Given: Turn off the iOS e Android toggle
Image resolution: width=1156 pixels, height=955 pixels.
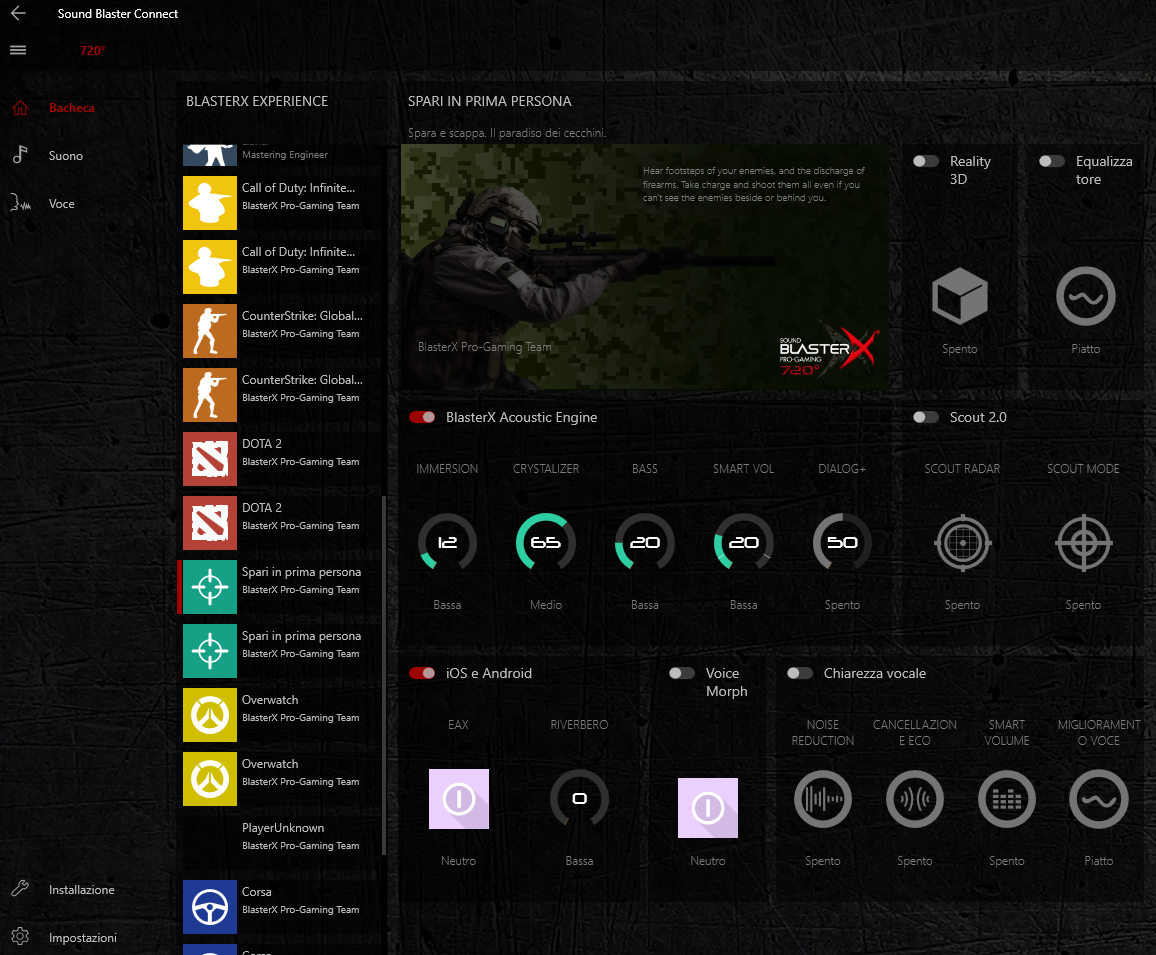Looking at the screenshot, I should click(x=422, y=673).
